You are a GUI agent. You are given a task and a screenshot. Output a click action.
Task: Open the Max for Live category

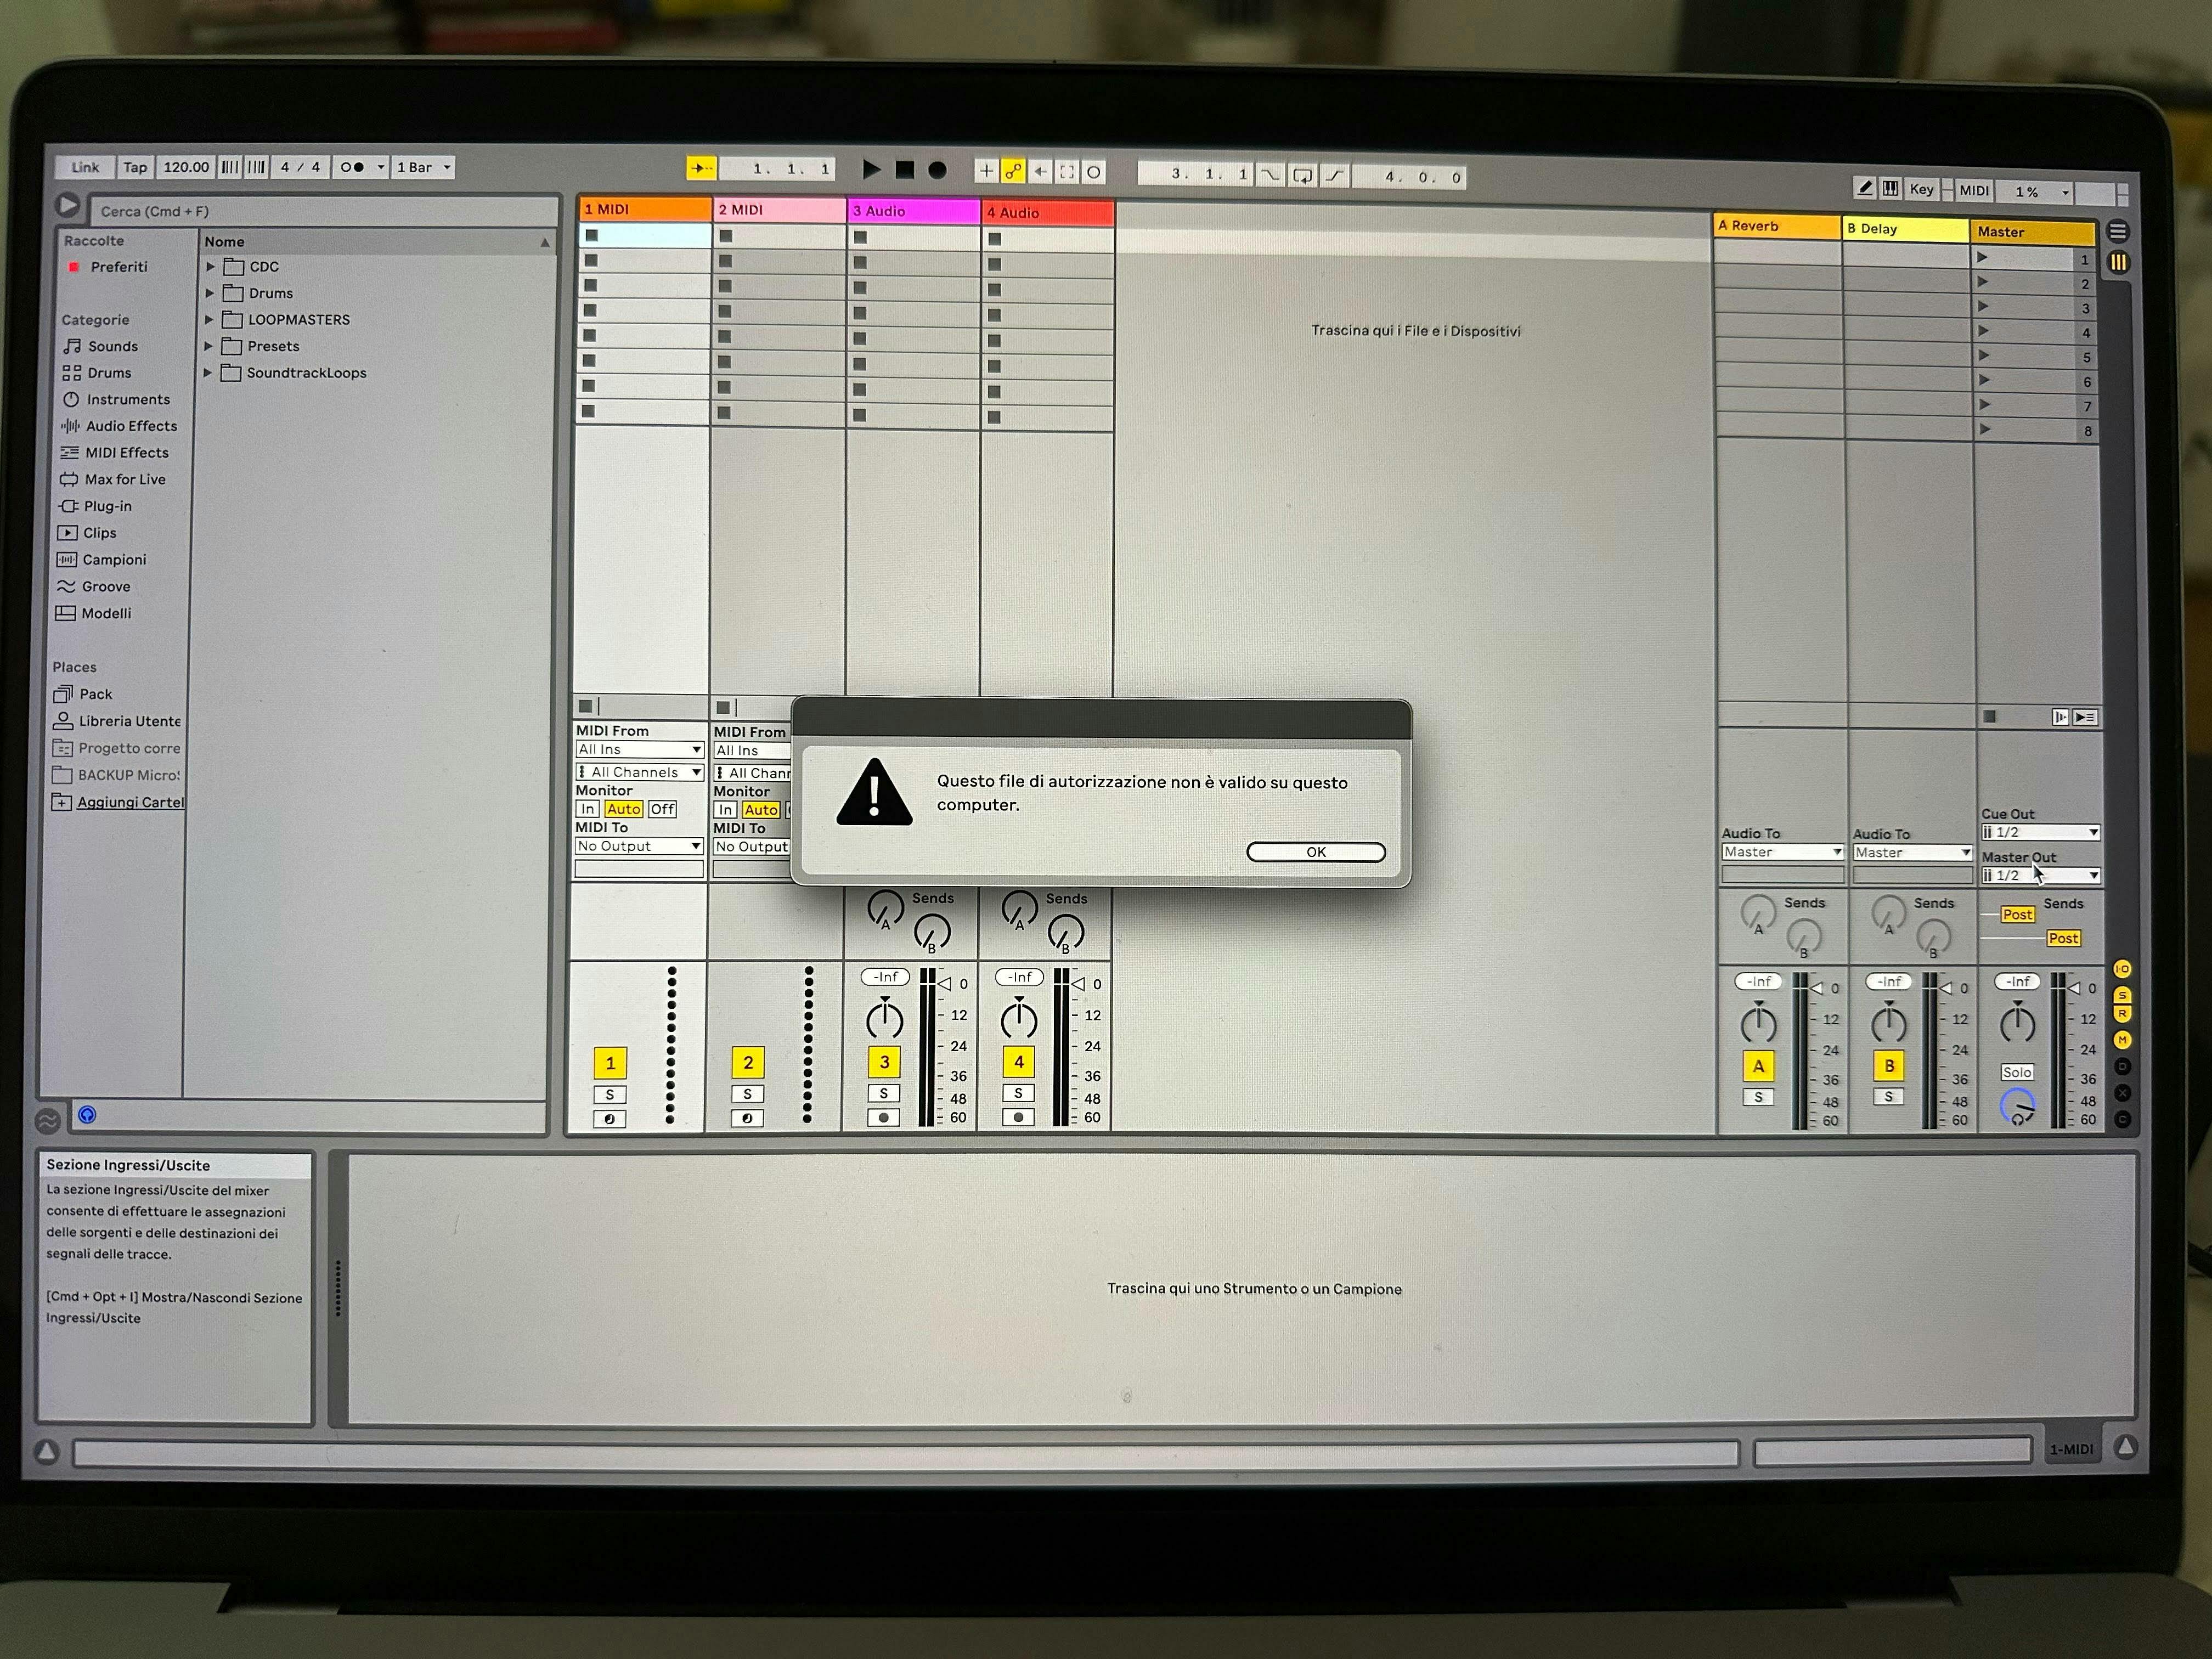point(125,479)
